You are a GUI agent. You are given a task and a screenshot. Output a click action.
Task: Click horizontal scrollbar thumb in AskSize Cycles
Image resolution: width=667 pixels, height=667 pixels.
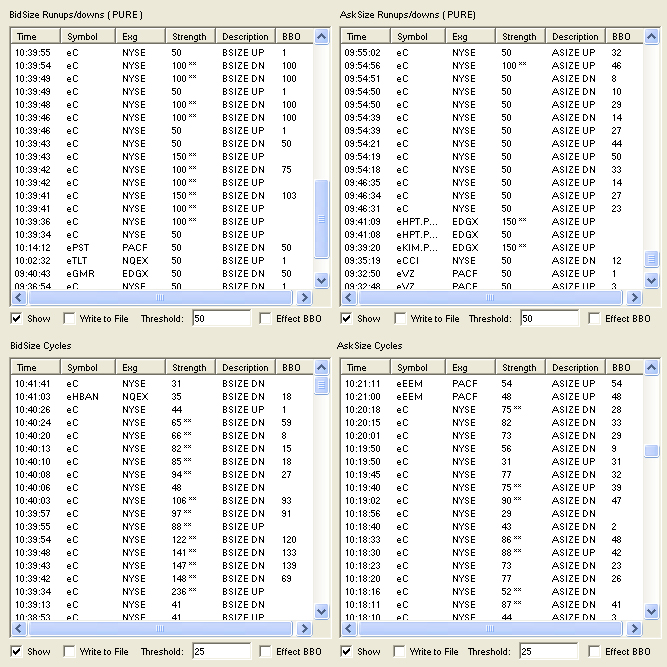pos(490,628)
